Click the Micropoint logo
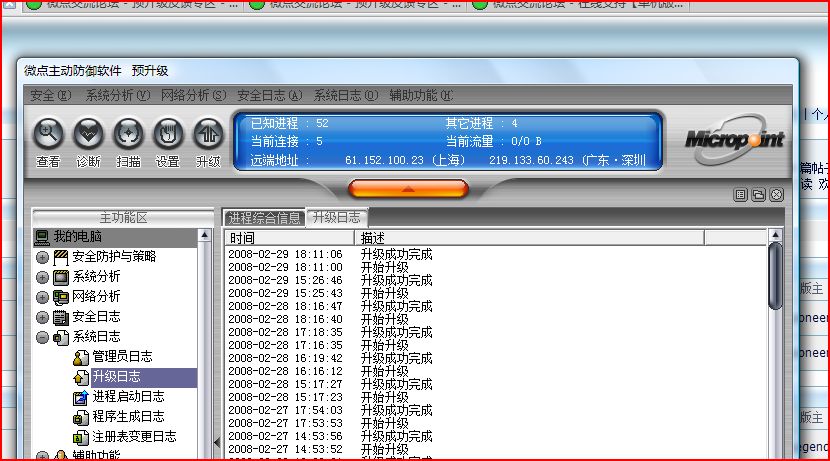Screen dimensions: 830x461 coord(734,139)
